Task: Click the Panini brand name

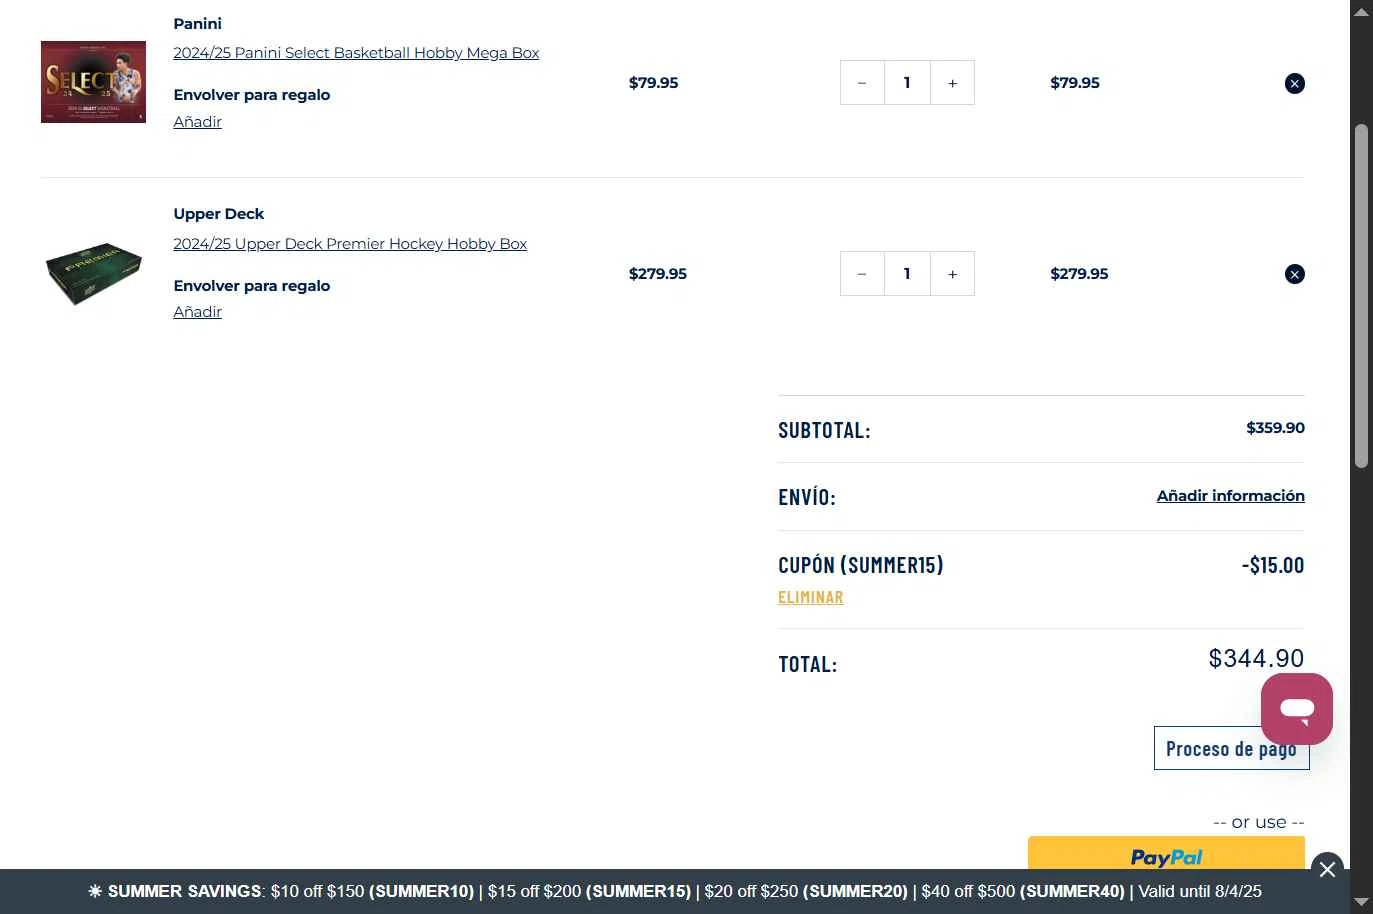Action: [197, 24]
